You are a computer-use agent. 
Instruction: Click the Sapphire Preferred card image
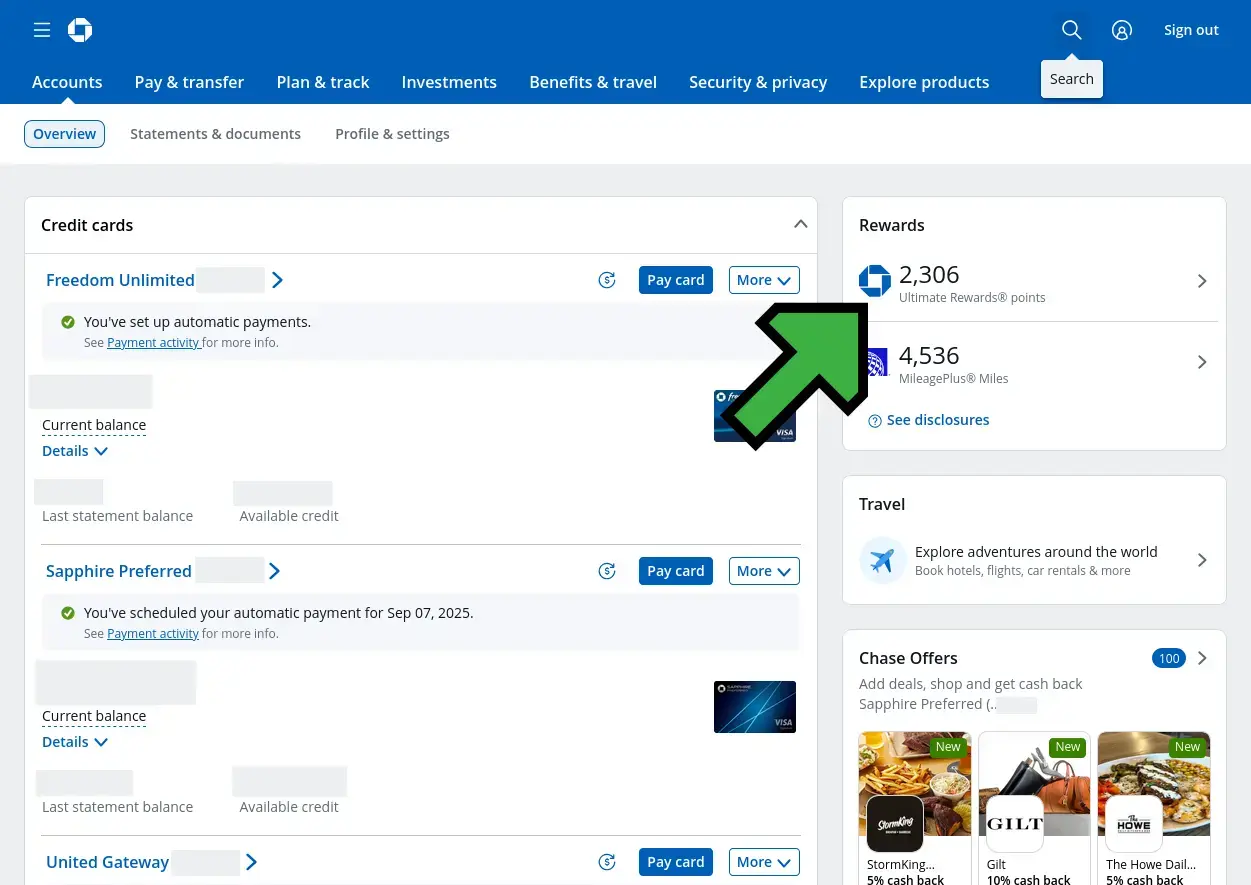pos(755,707)
